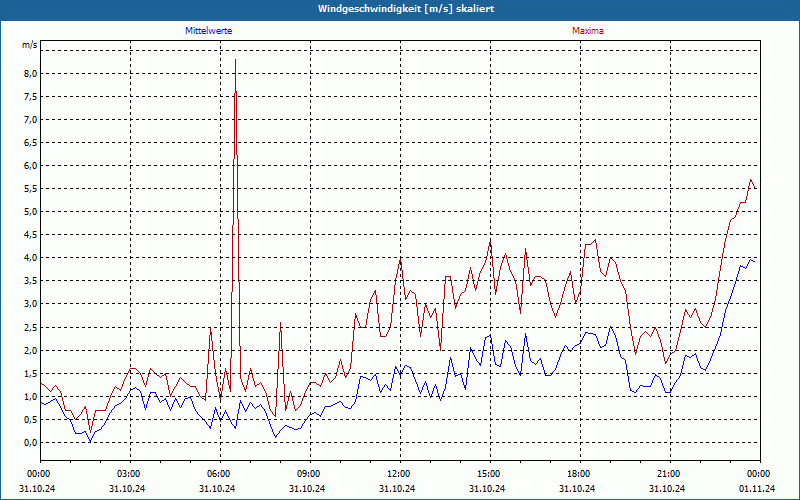Click the 21:00 time axis label
Screen dimensions: 800x500
click(670, 474)
